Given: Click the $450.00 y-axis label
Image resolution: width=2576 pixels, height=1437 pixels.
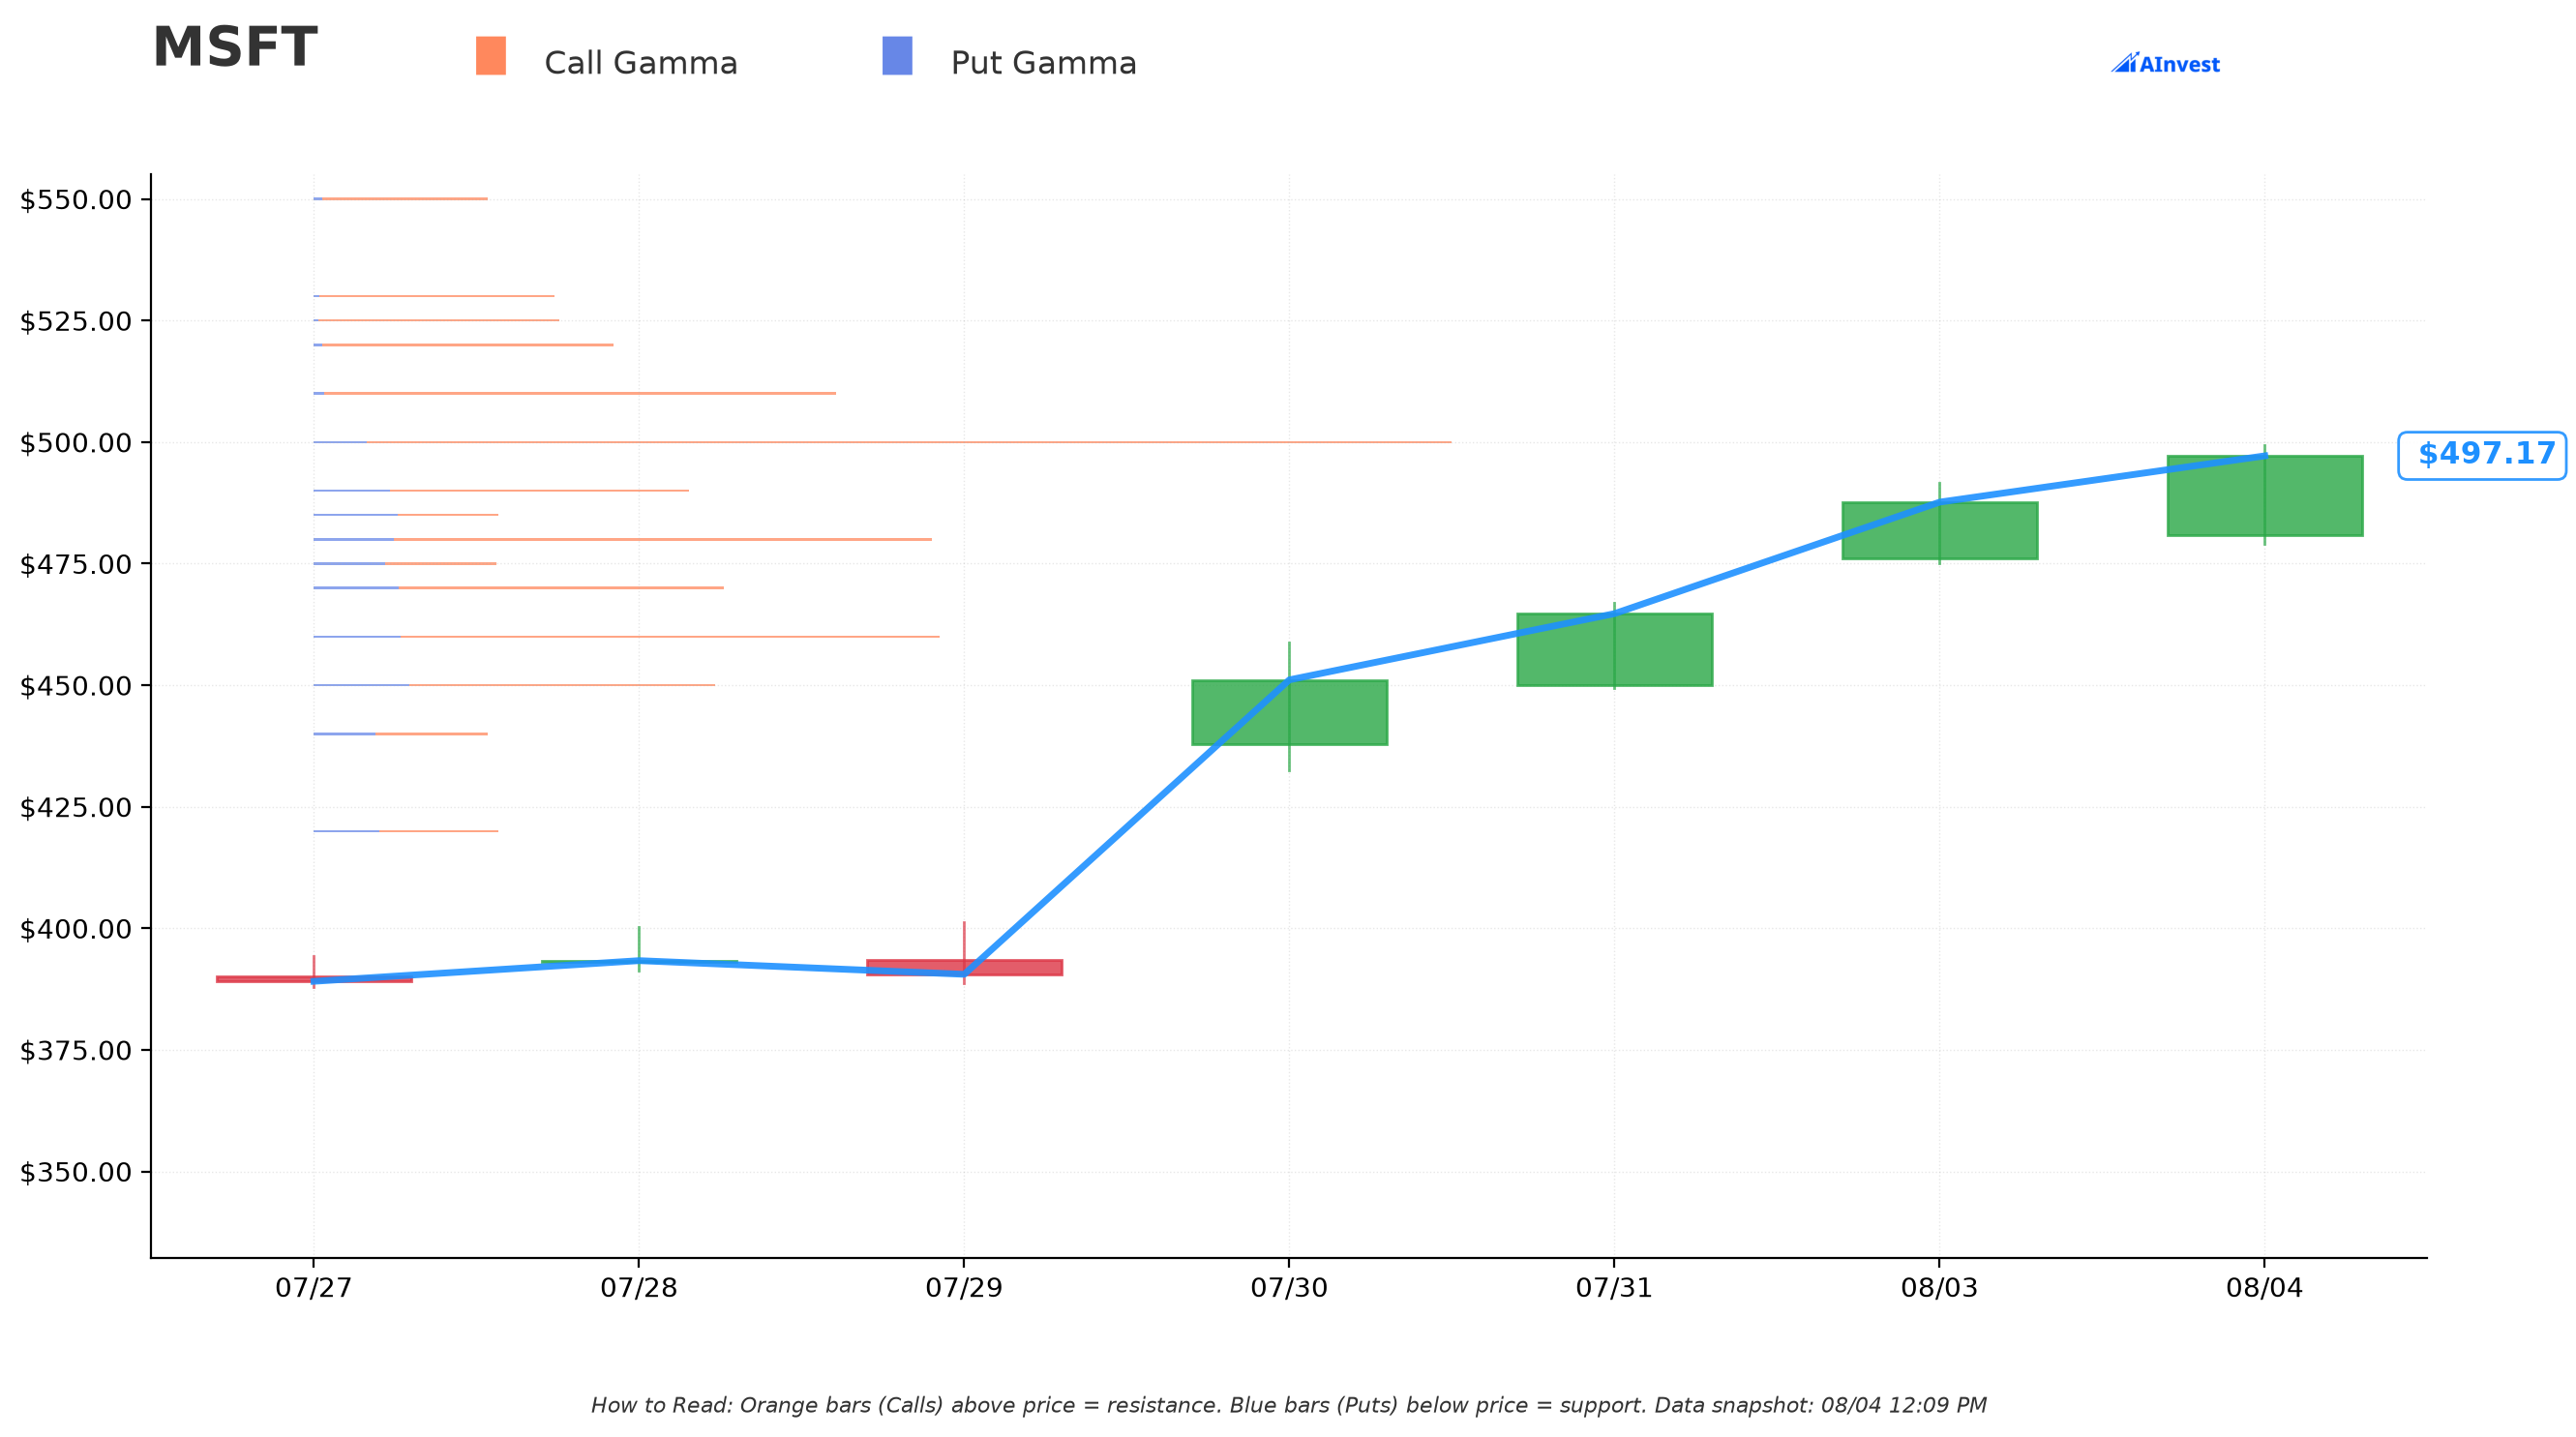Looking at the screenshot, I should (x=76, y=686).
